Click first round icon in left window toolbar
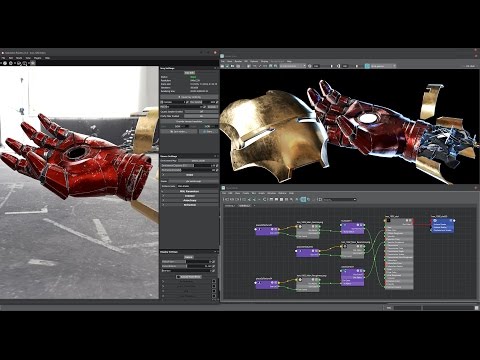Viewport: 480px width, 360px height. [5, 63]
